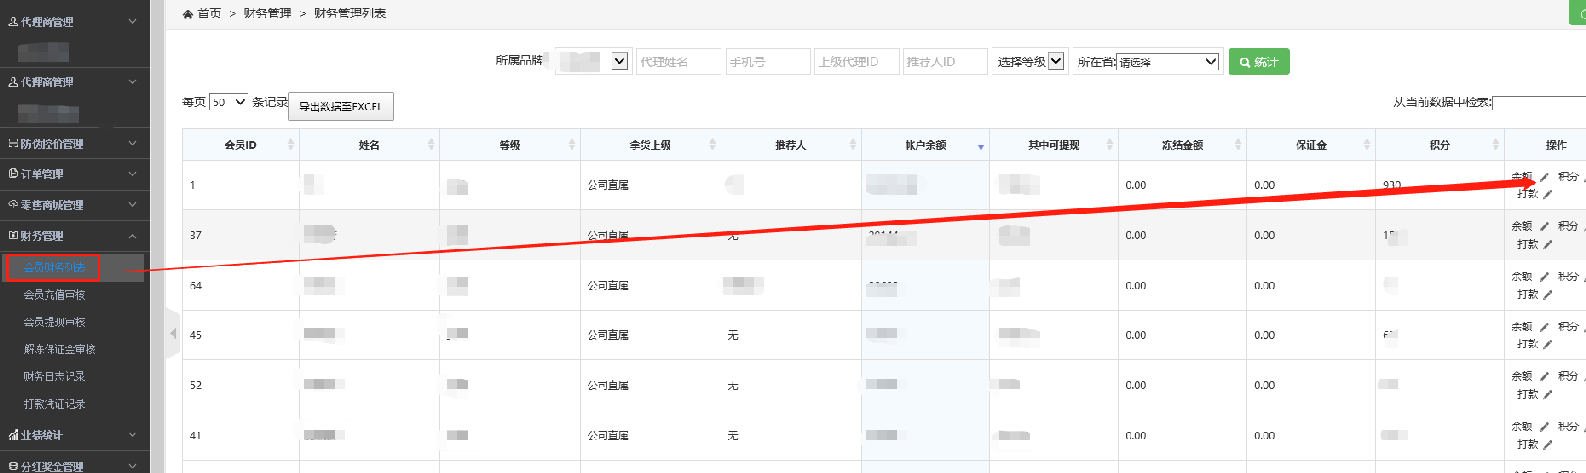Focus the 手机号 input field

point(767,62)
